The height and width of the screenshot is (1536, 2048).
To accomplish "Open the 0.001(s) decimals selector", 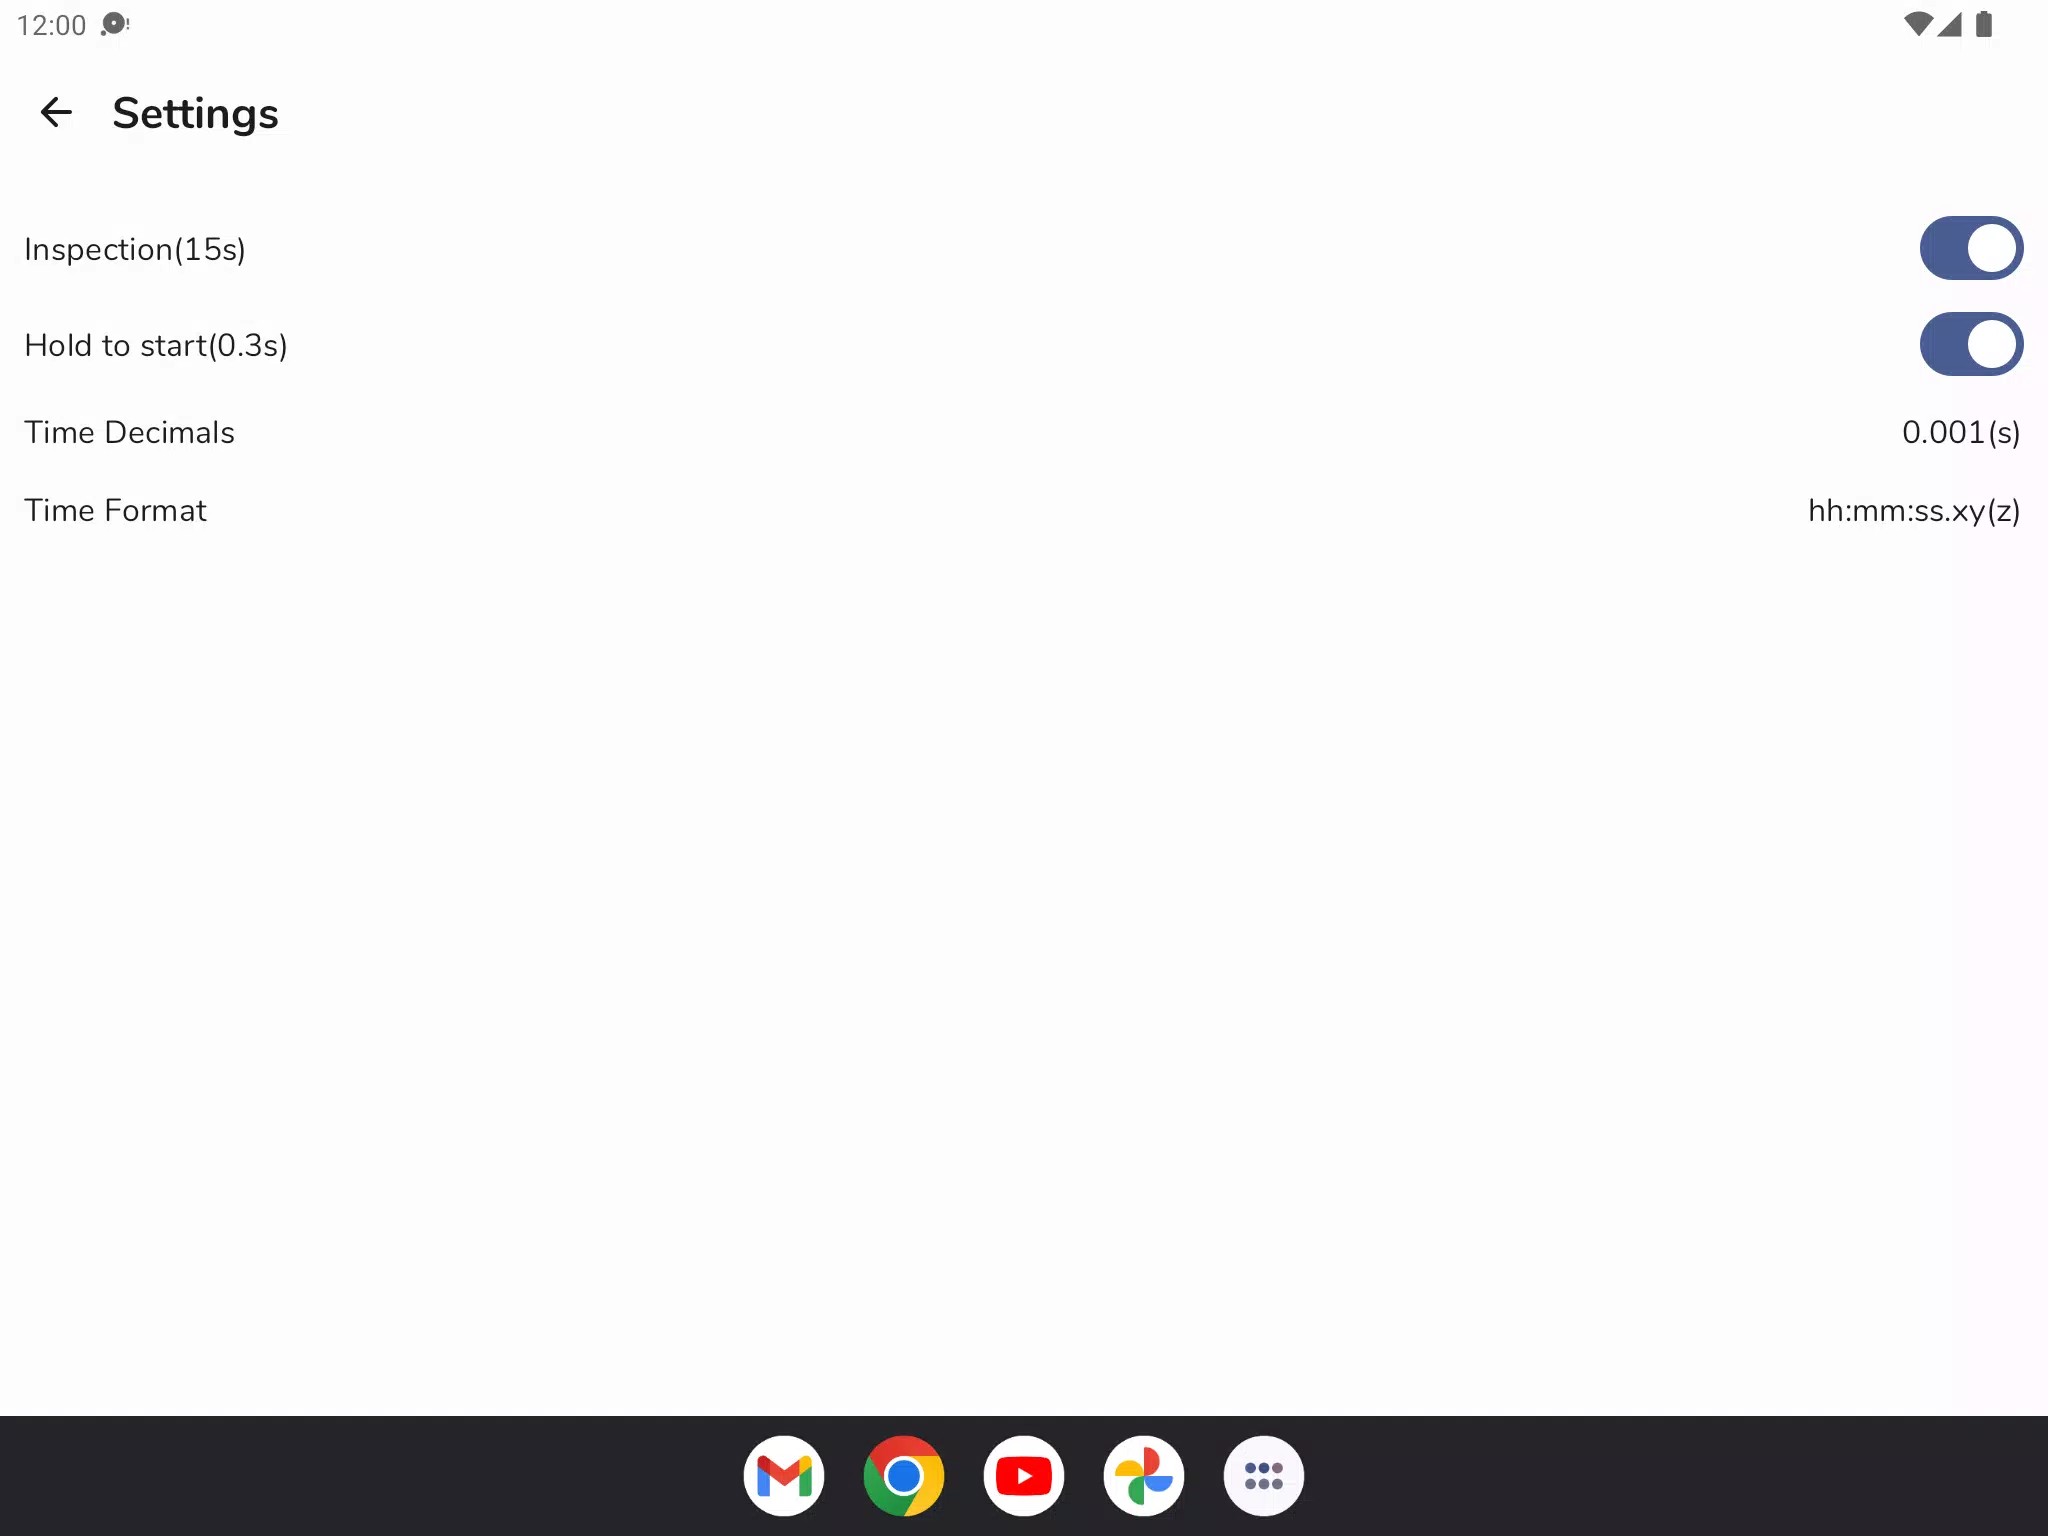I will (x=1961, y=432).
